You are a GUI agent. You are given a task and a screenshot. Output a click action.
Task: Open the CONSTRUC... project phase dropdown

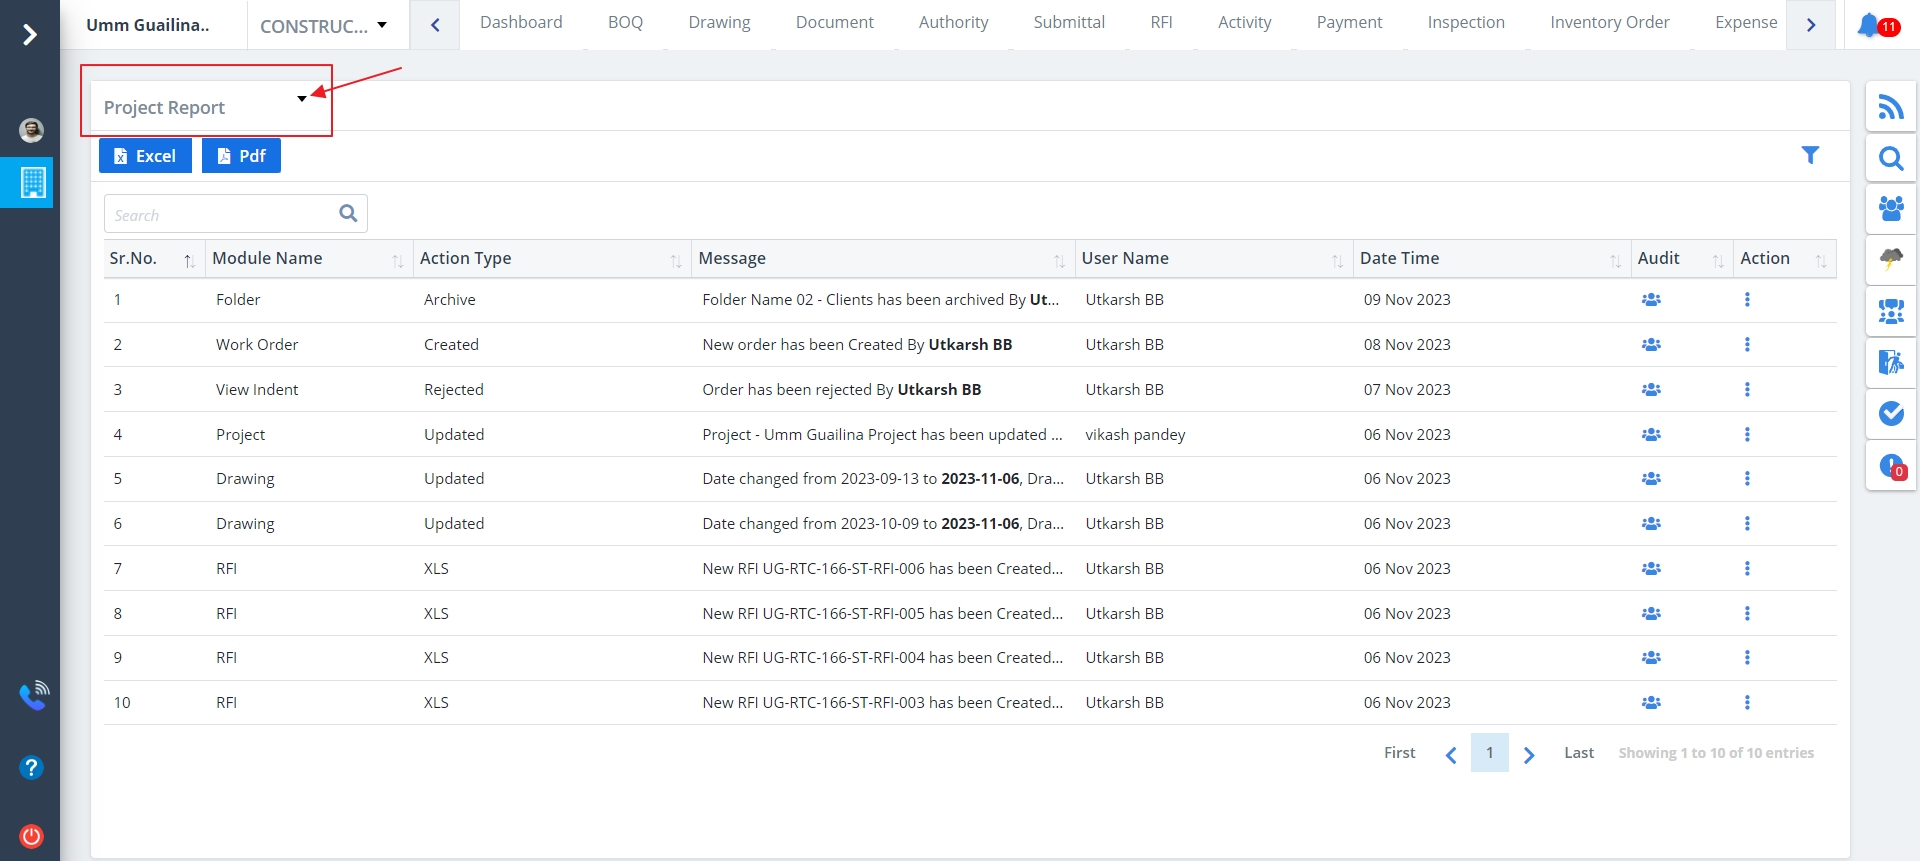324,26
